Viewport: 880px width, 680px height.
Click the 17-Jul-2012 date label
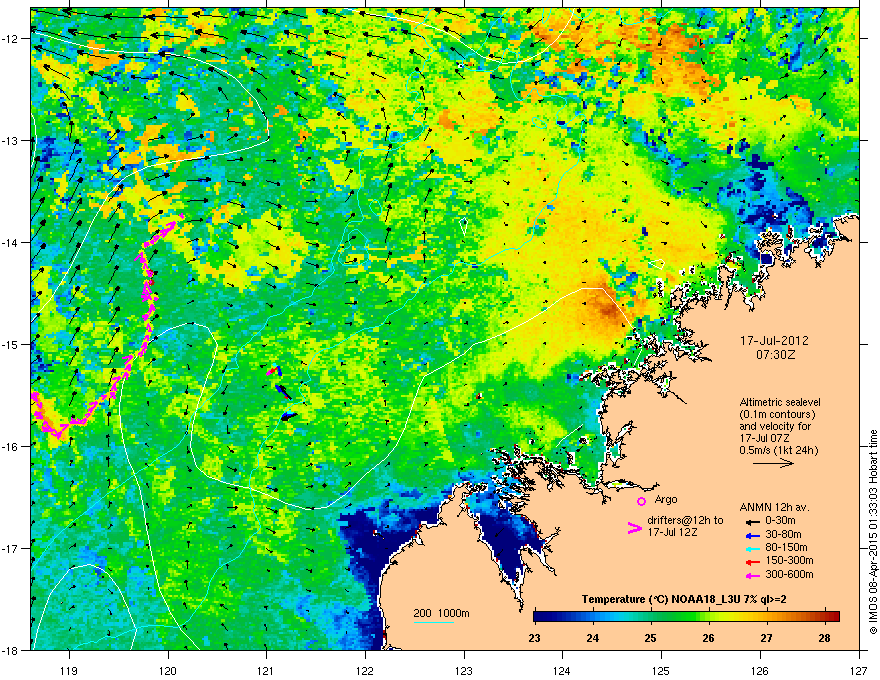[774, 341]
